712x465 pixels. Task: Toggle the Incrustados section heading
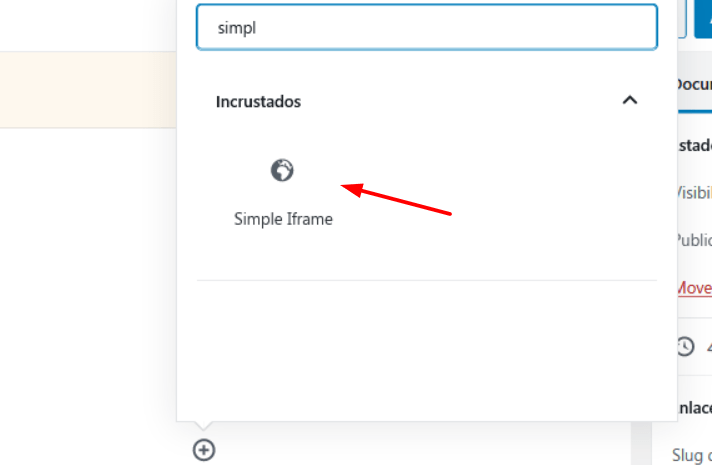coord(258,102)
